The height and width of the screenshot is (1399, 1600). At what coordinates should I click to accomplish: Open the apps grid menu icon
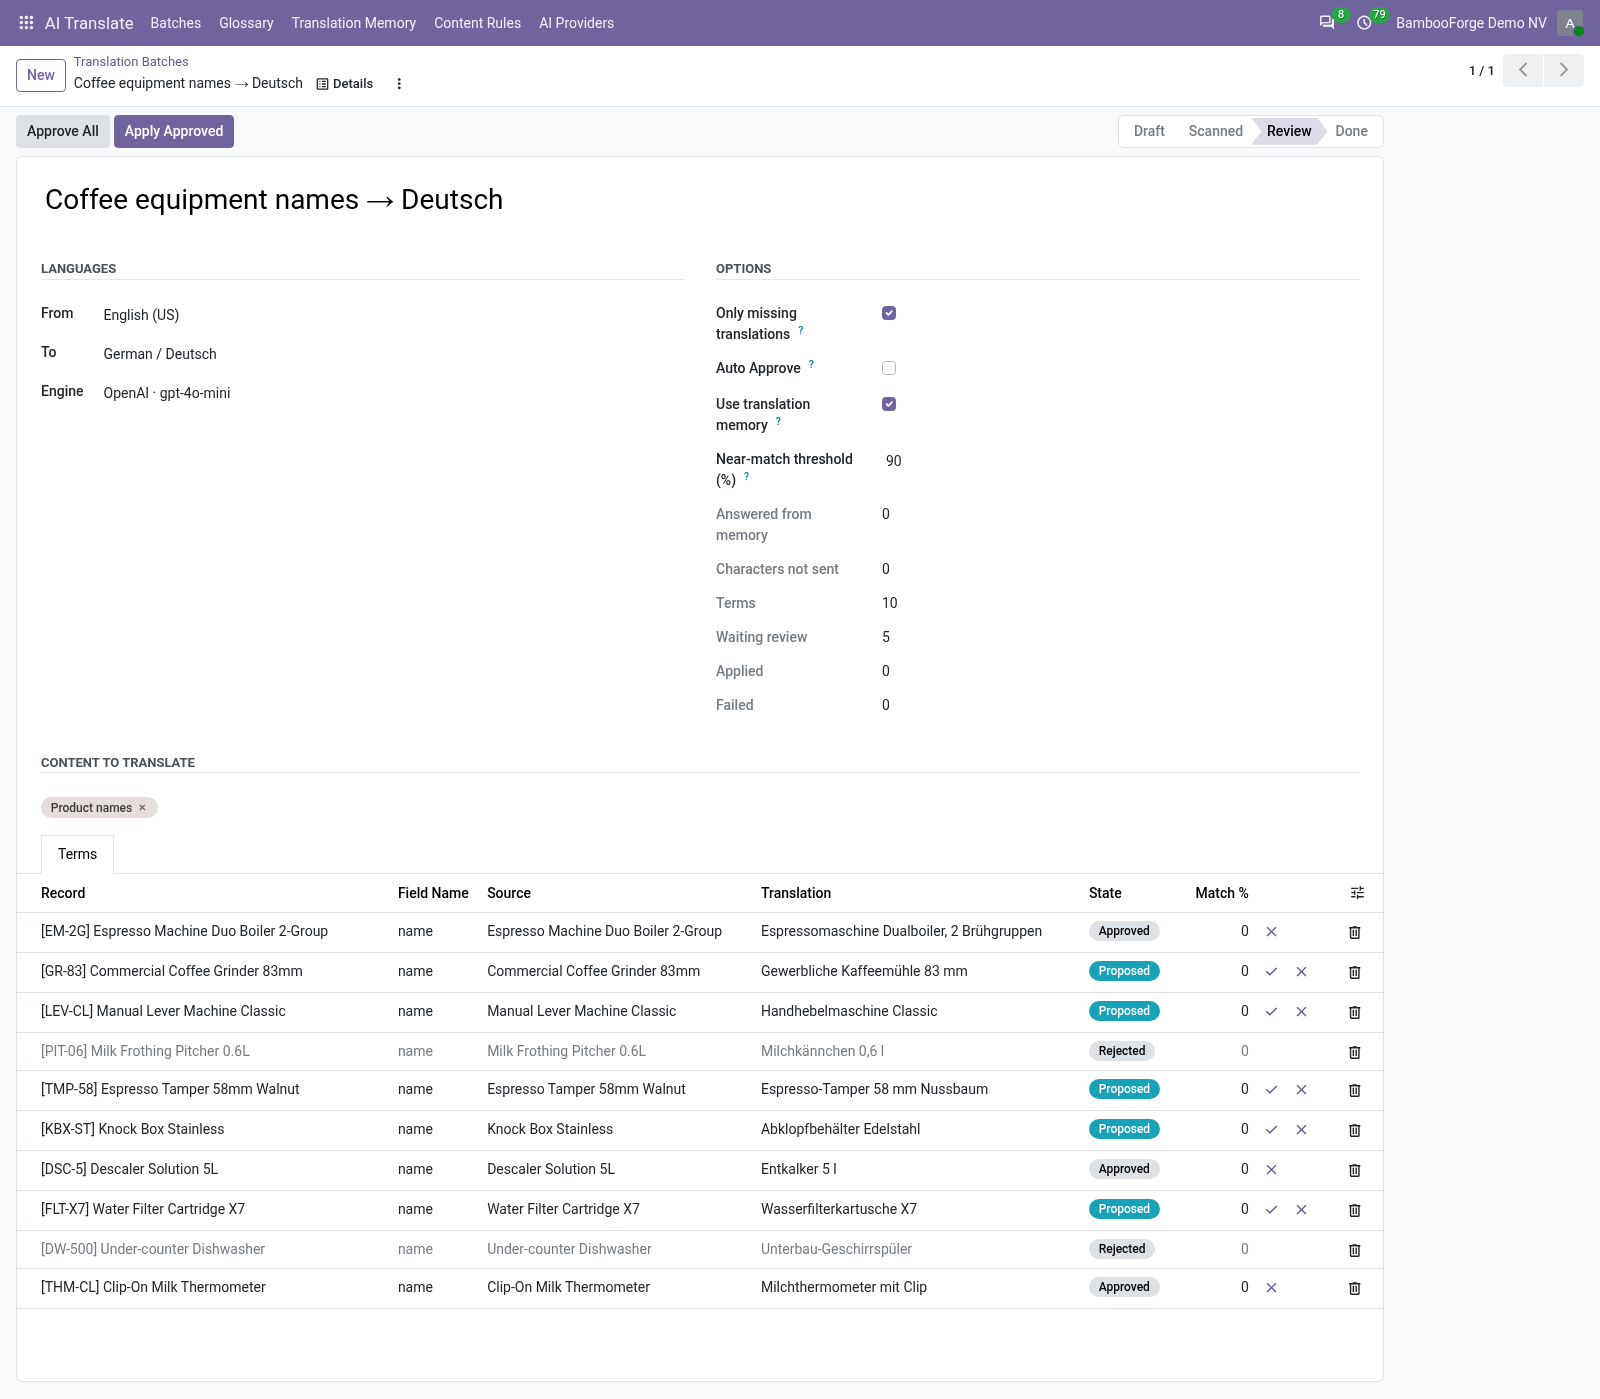pyautogui.click(x=27, y=23)
